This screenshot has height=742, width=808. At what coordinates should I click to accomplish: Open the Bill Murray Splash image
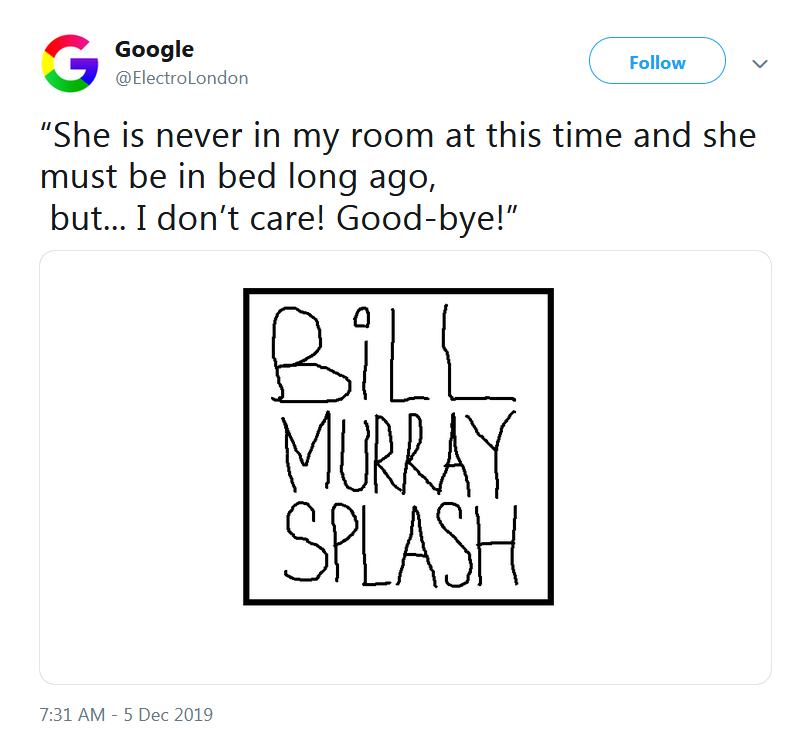398,447
